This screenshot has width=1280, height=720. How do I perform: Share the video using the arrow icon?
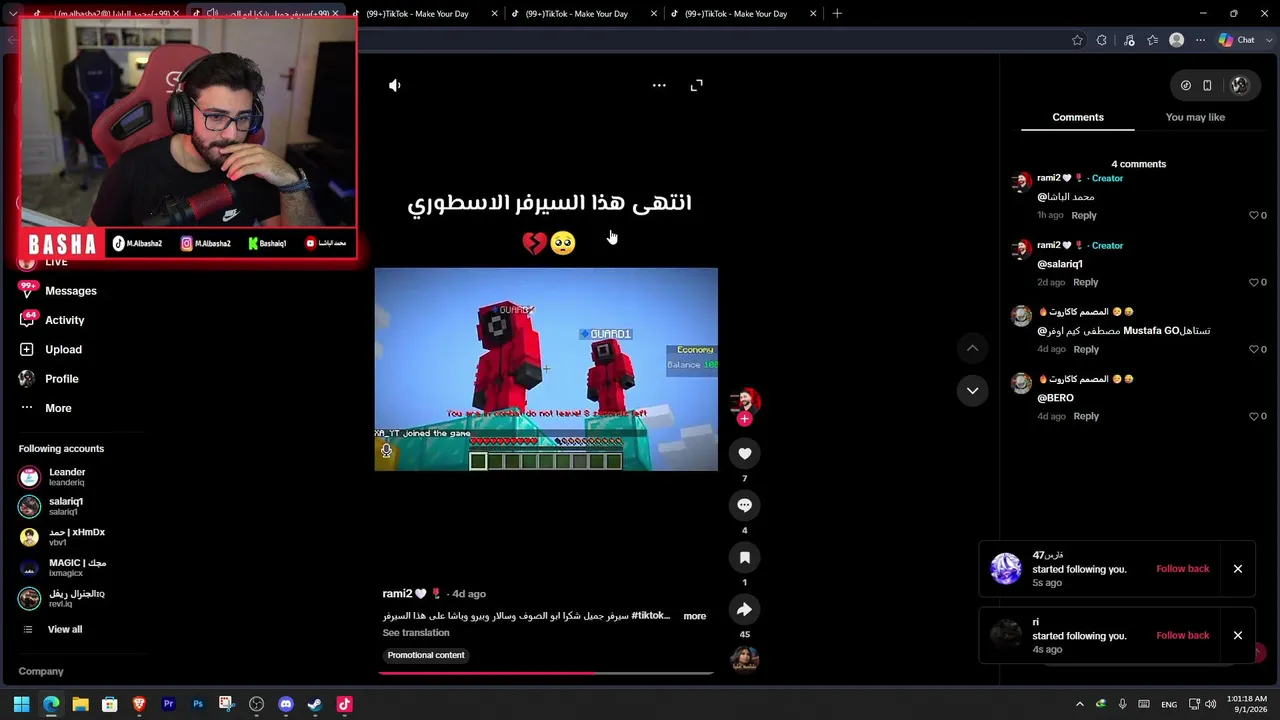(x=744, y=610)
